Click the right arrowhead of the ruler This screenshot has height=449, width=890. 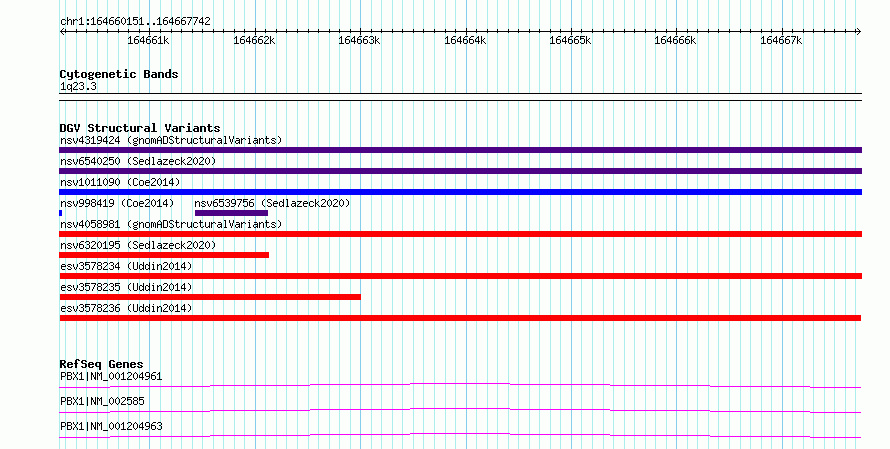[858, 31]
